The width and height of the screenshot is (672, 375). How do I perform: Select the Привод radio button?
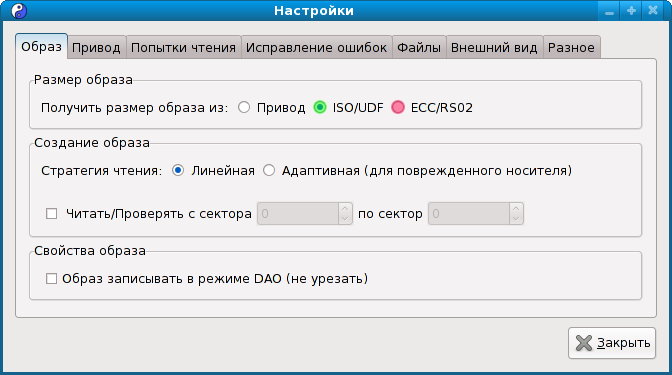click(244, 107)
